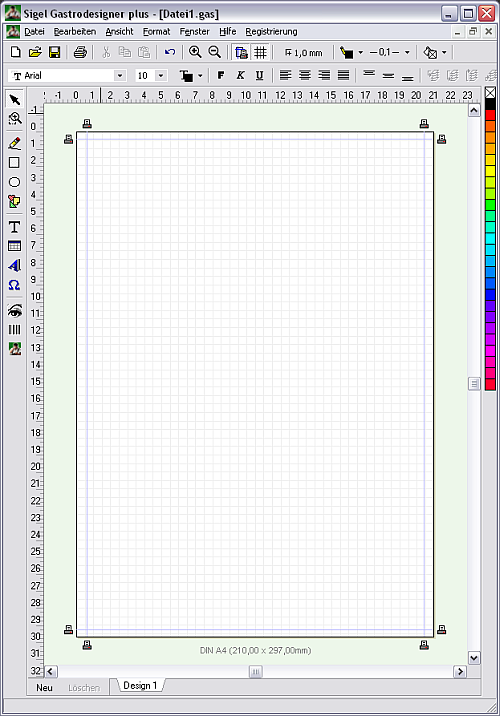Screen dimensions: 500x716
Task: Select the rectangle drawing tool
Action: (14, 163)
